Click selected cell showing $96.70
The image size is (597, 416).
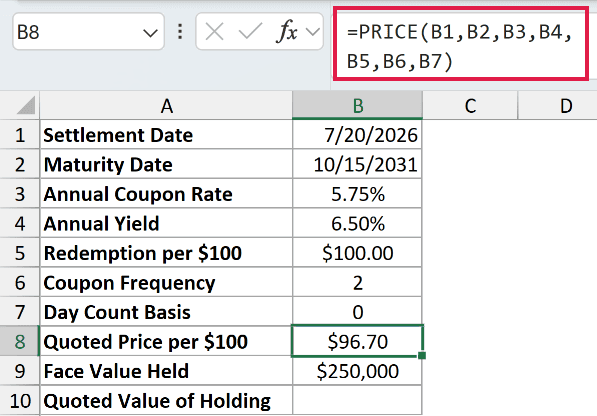358,341
